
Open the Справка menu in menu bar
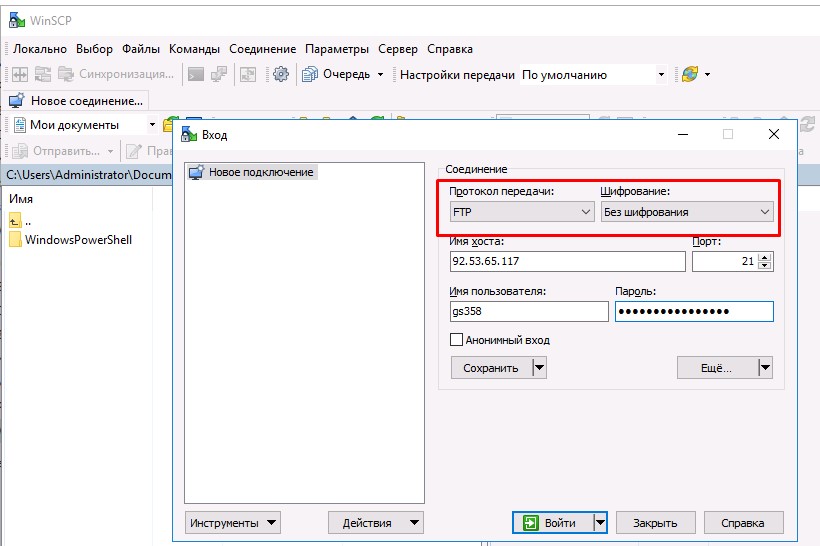point(450,49)
